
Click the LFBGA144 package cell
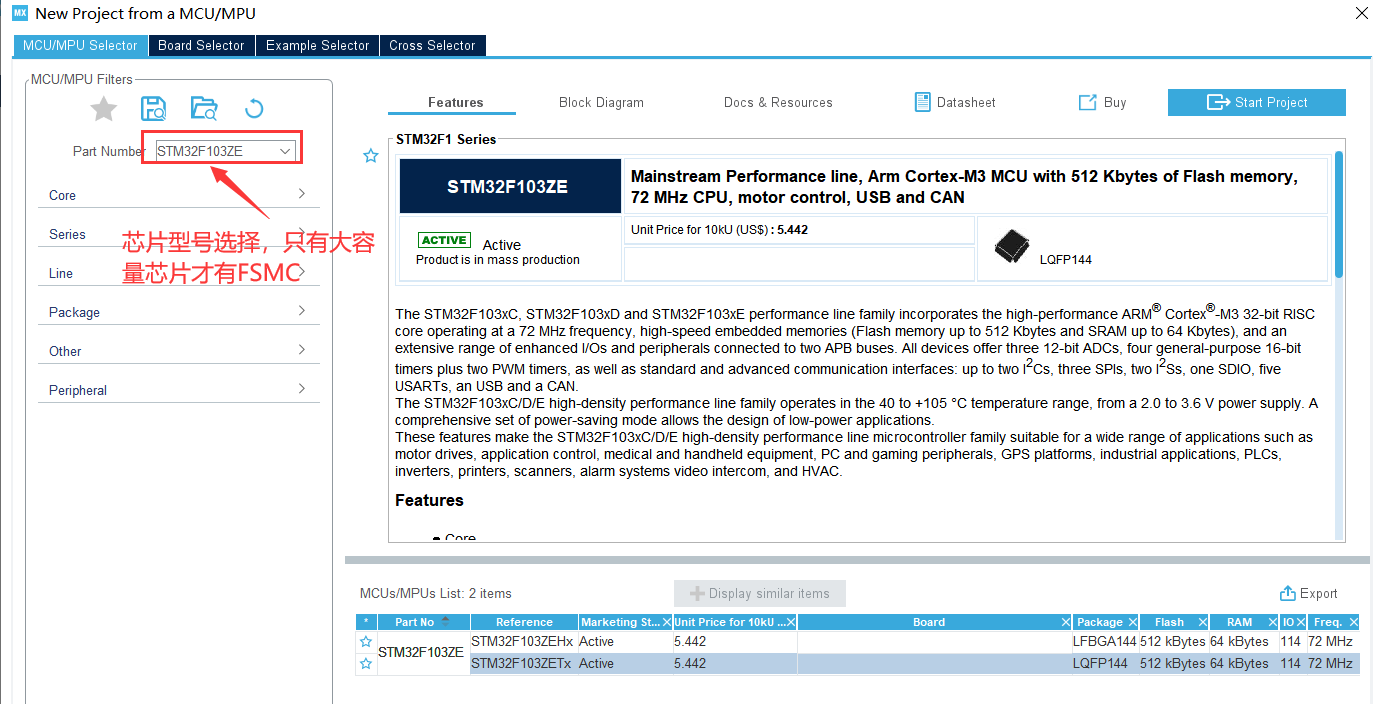point(1105,641)
